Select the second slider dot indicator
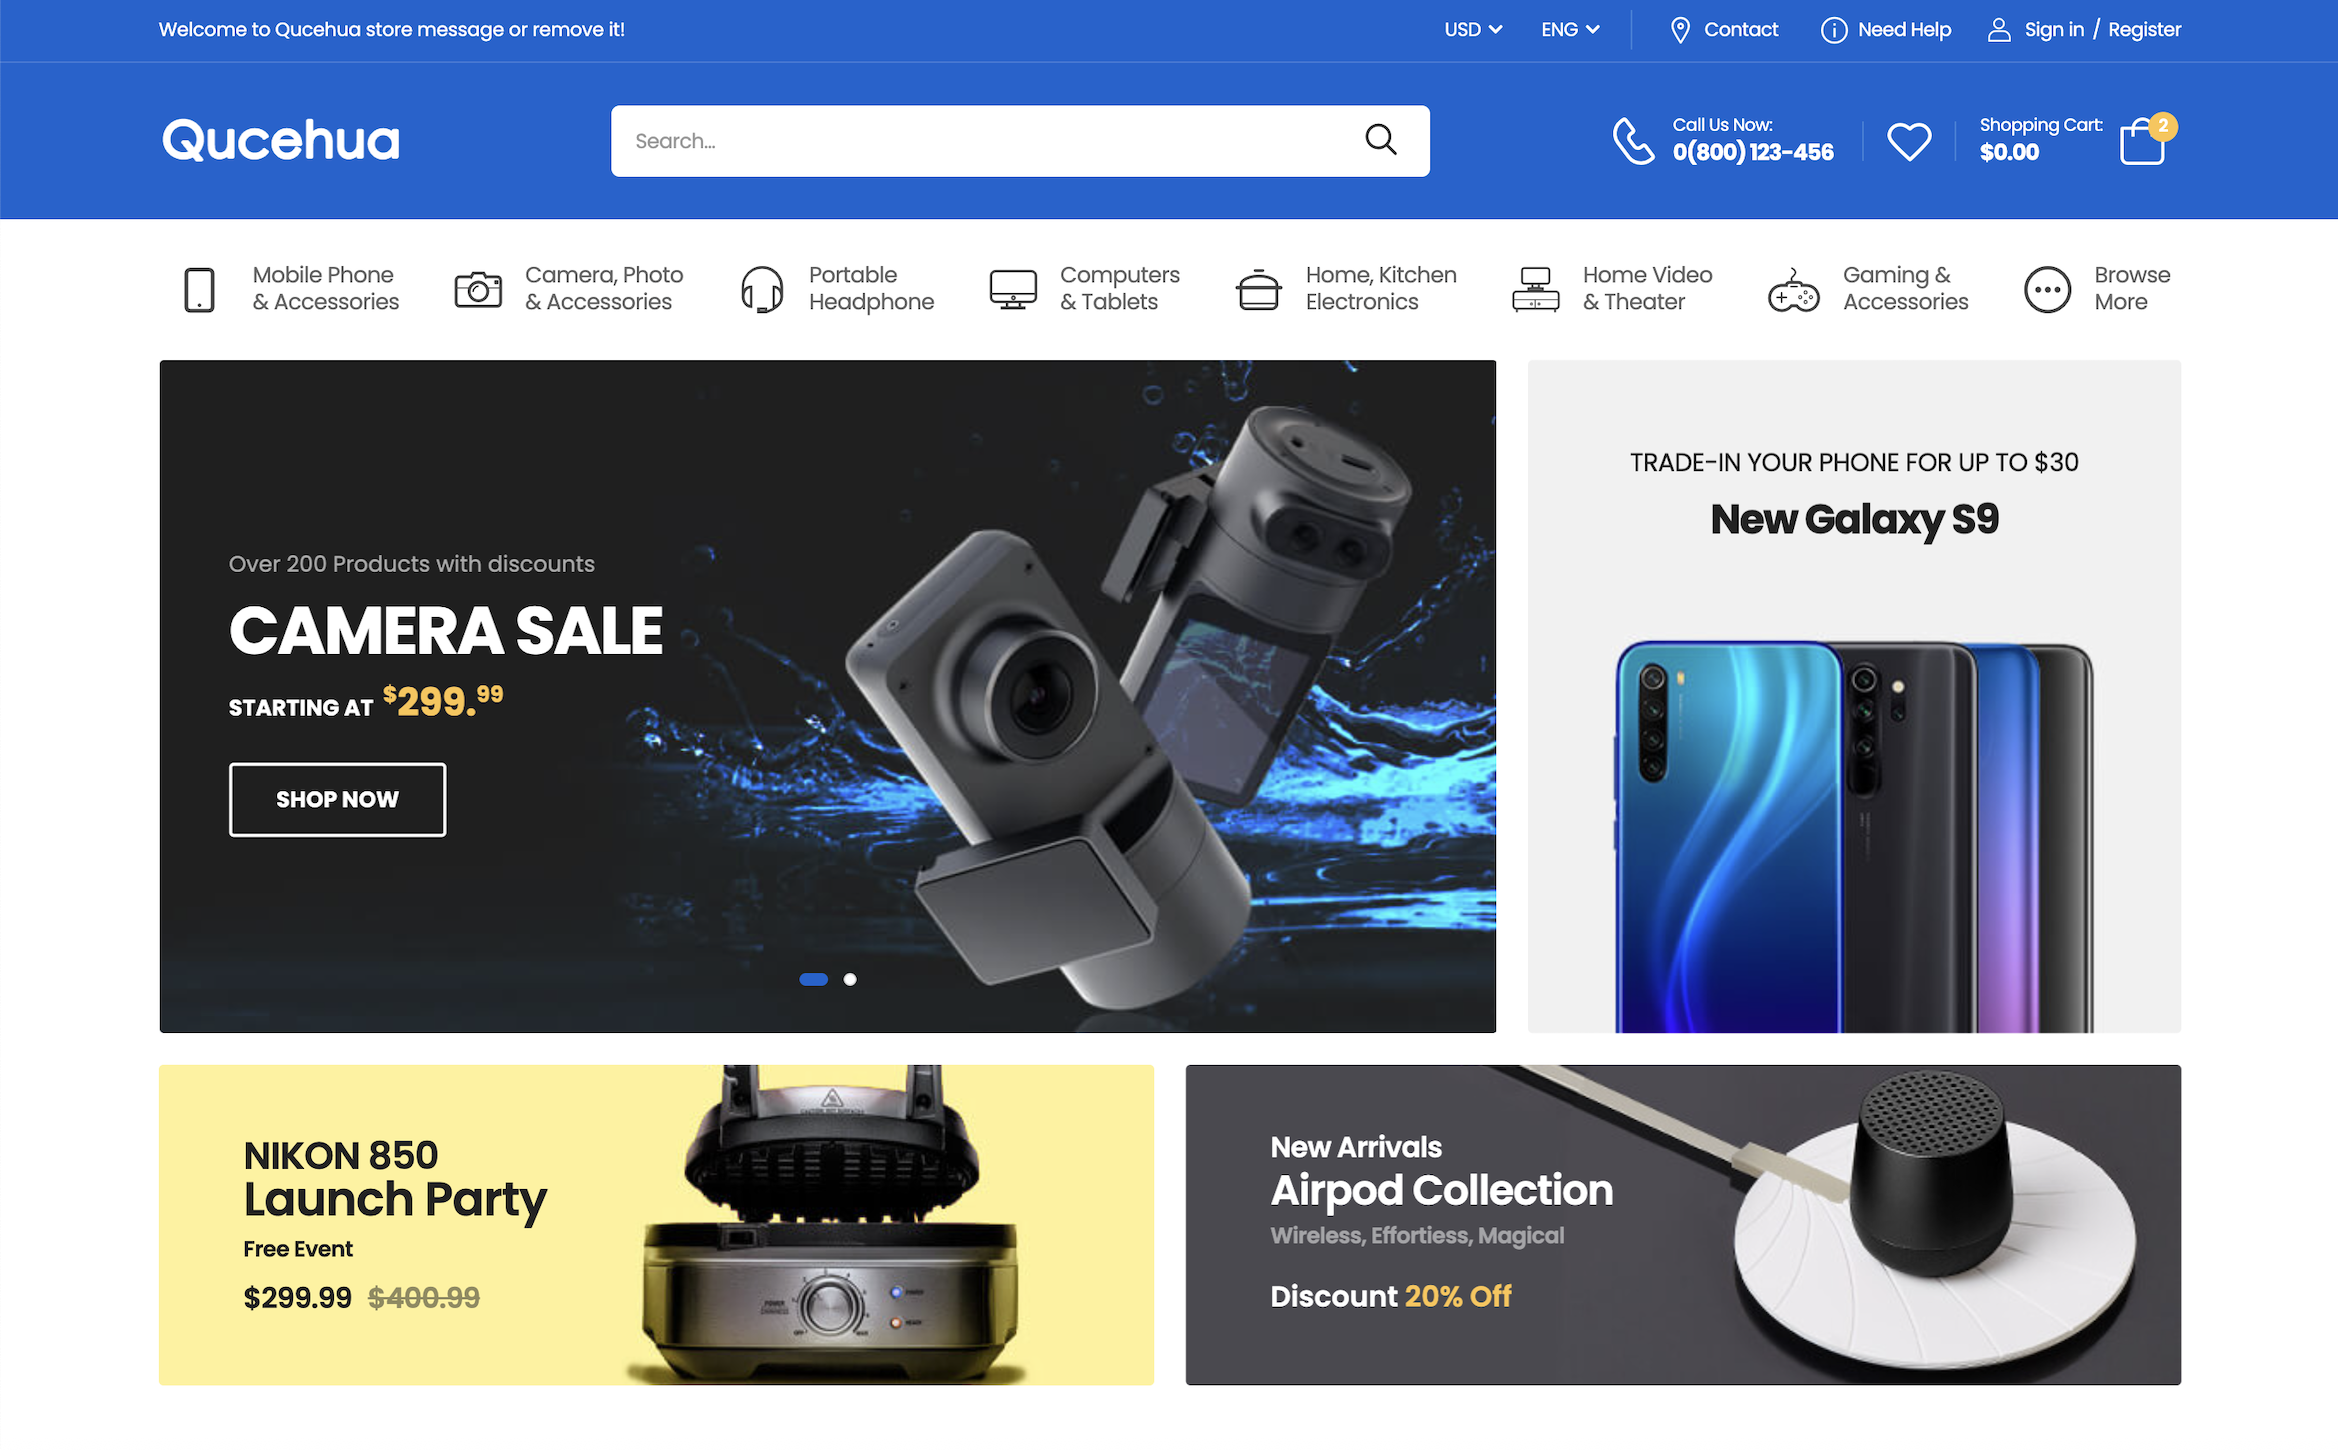 (850, 979)
